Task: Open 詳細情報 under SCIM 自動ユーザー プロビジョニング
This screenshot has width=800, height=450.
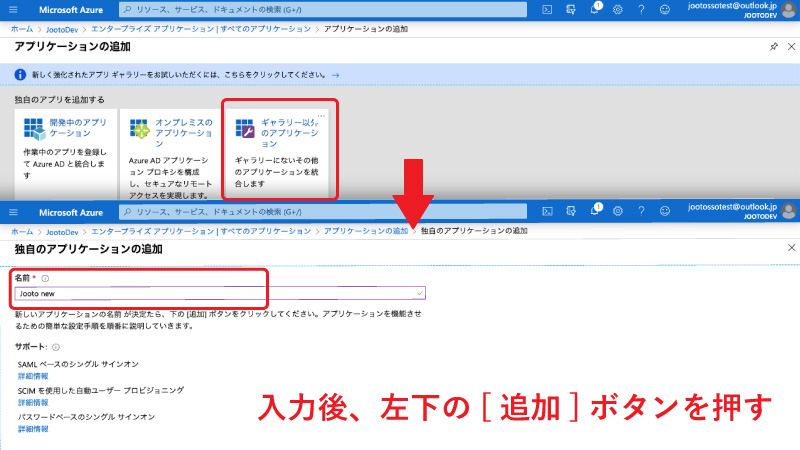Action: click(33, 403)
